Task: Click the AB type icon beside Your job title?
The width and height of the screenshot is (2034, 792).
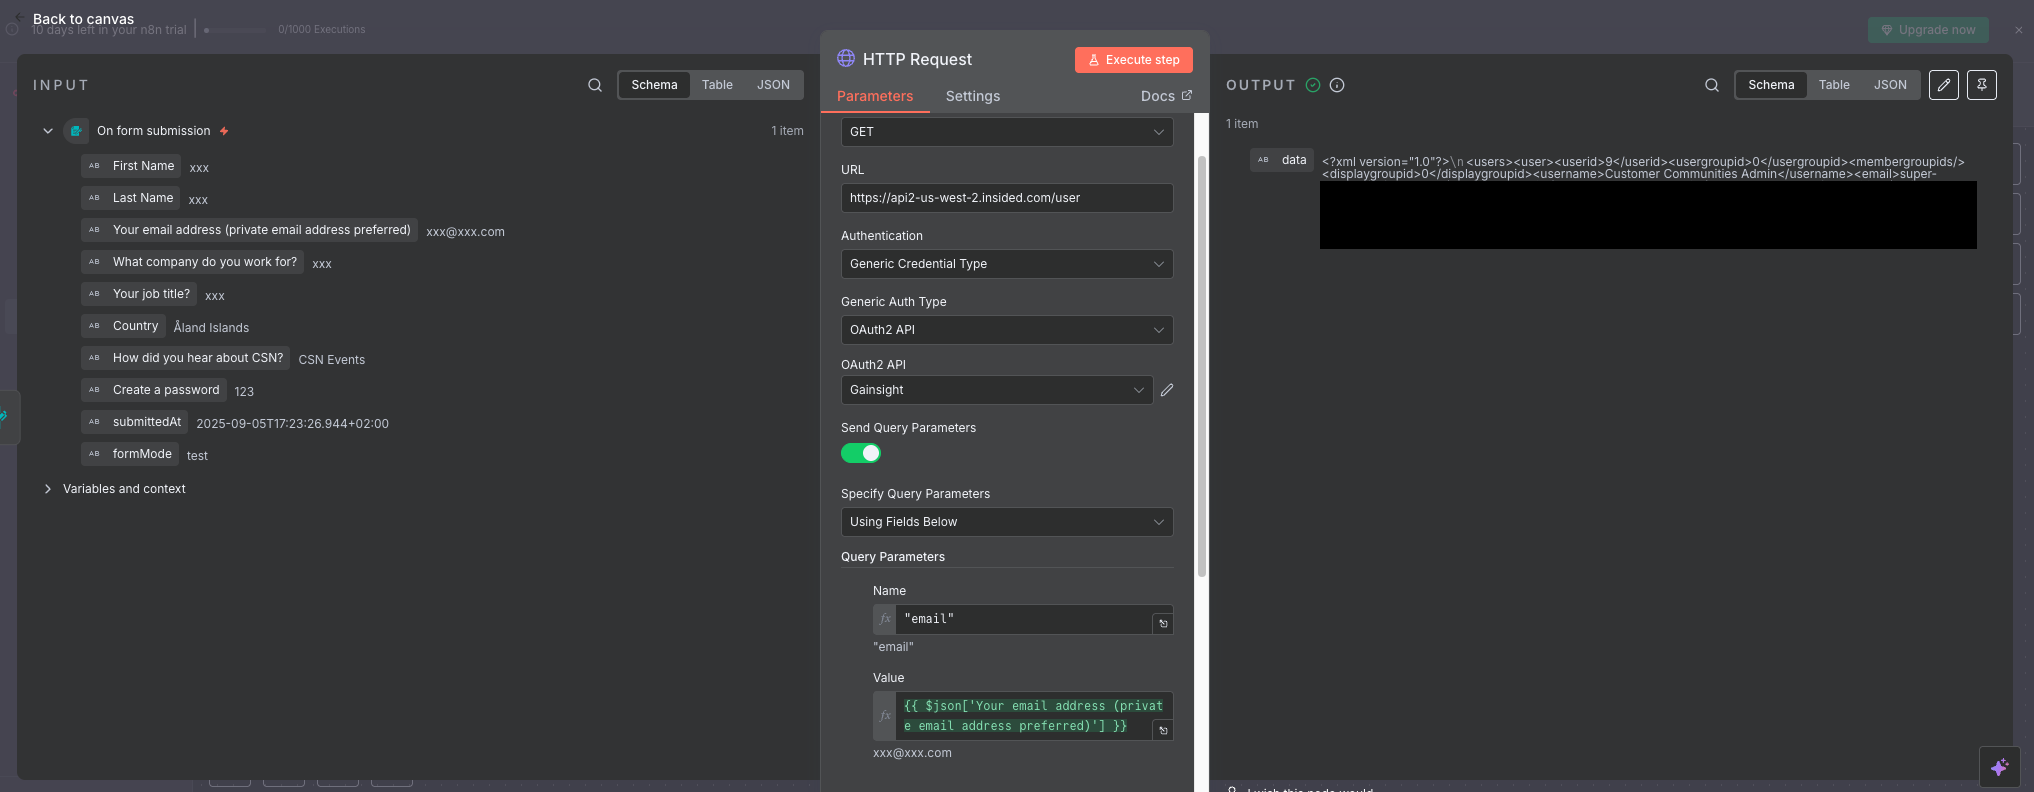Action: [95, 294]
